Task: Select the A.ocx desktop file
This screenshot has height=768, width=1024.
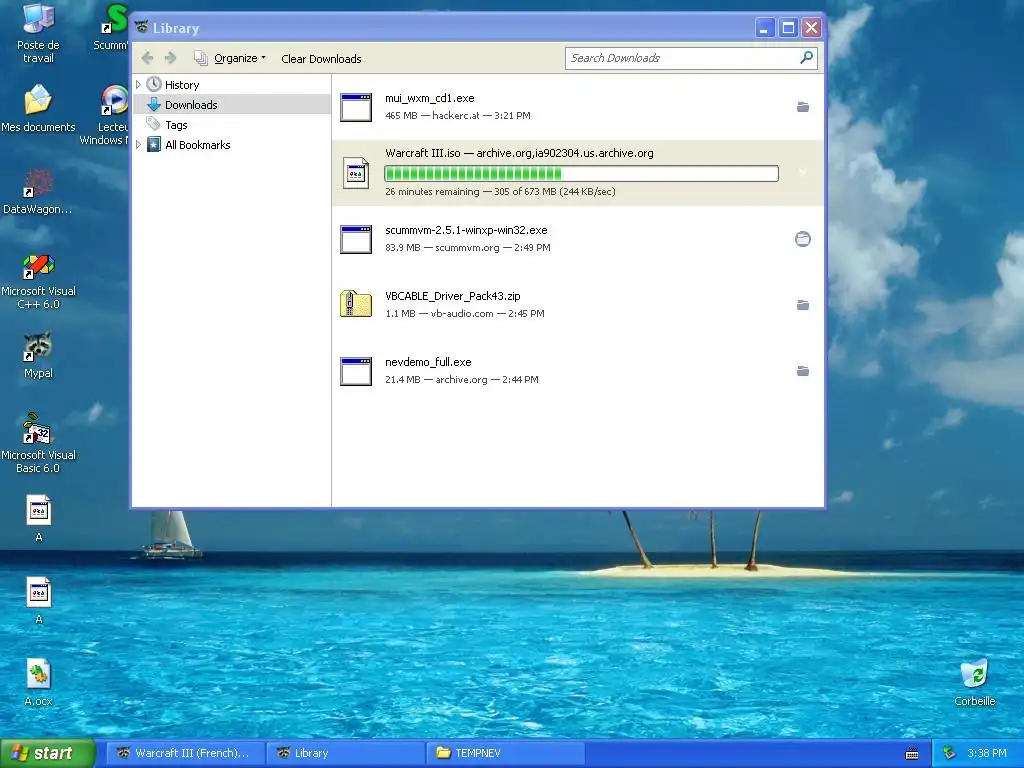Action: [38, 682]
